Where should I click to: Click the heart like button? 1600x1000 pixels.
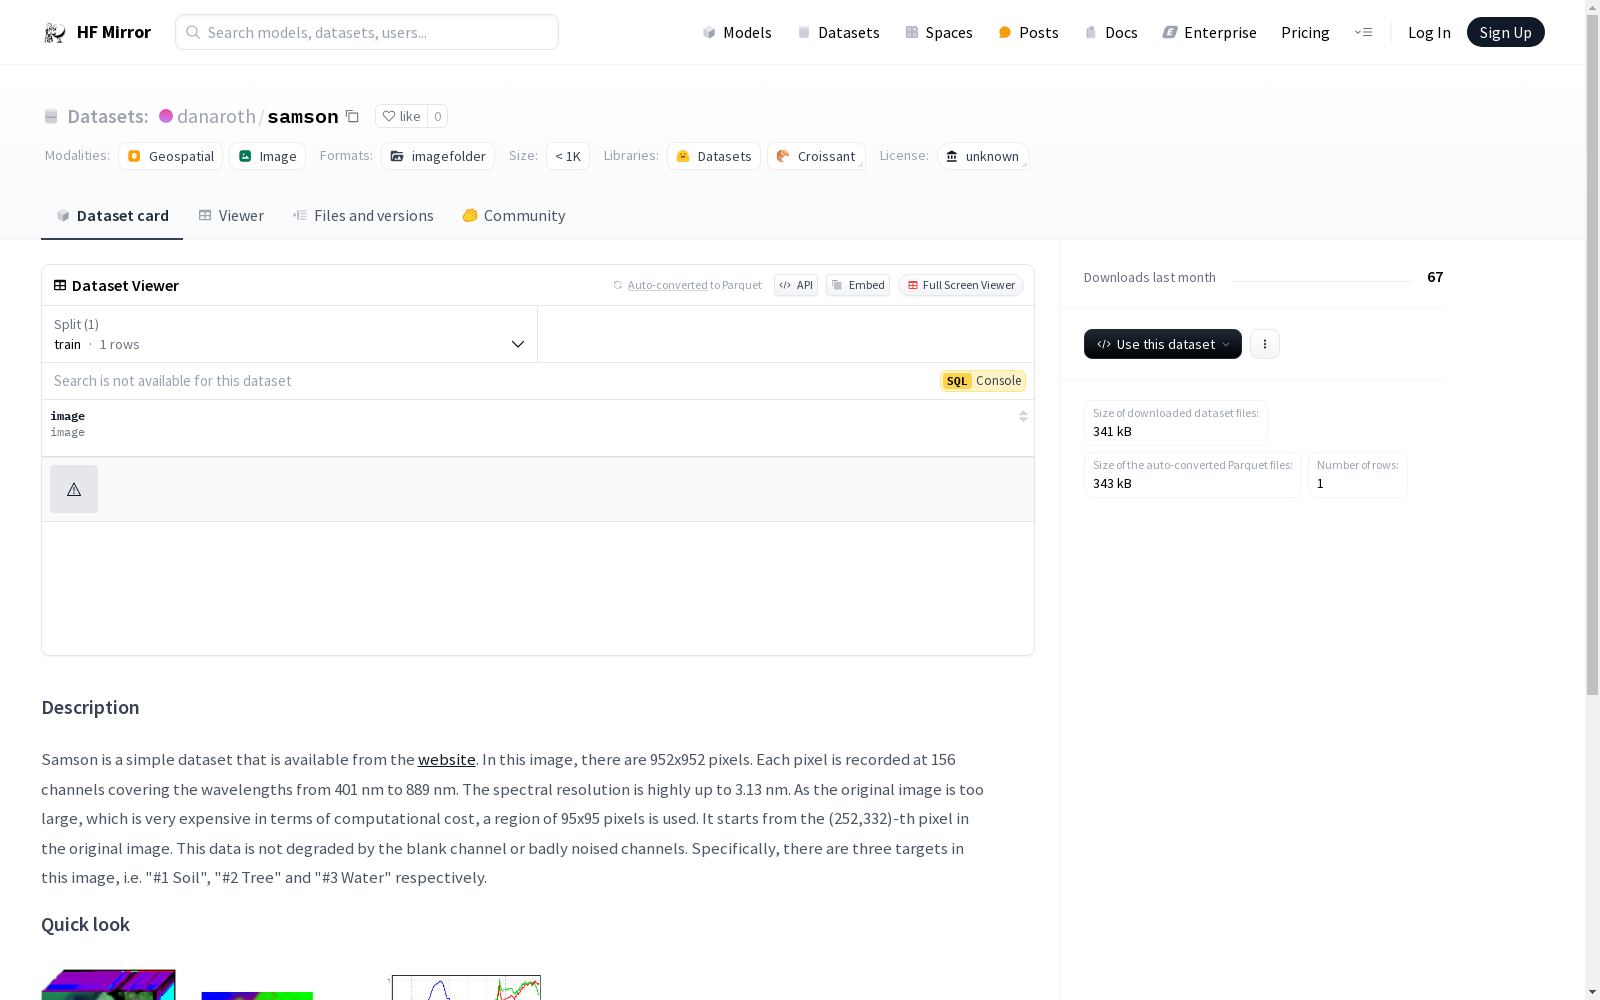click(x=401, y=116)
